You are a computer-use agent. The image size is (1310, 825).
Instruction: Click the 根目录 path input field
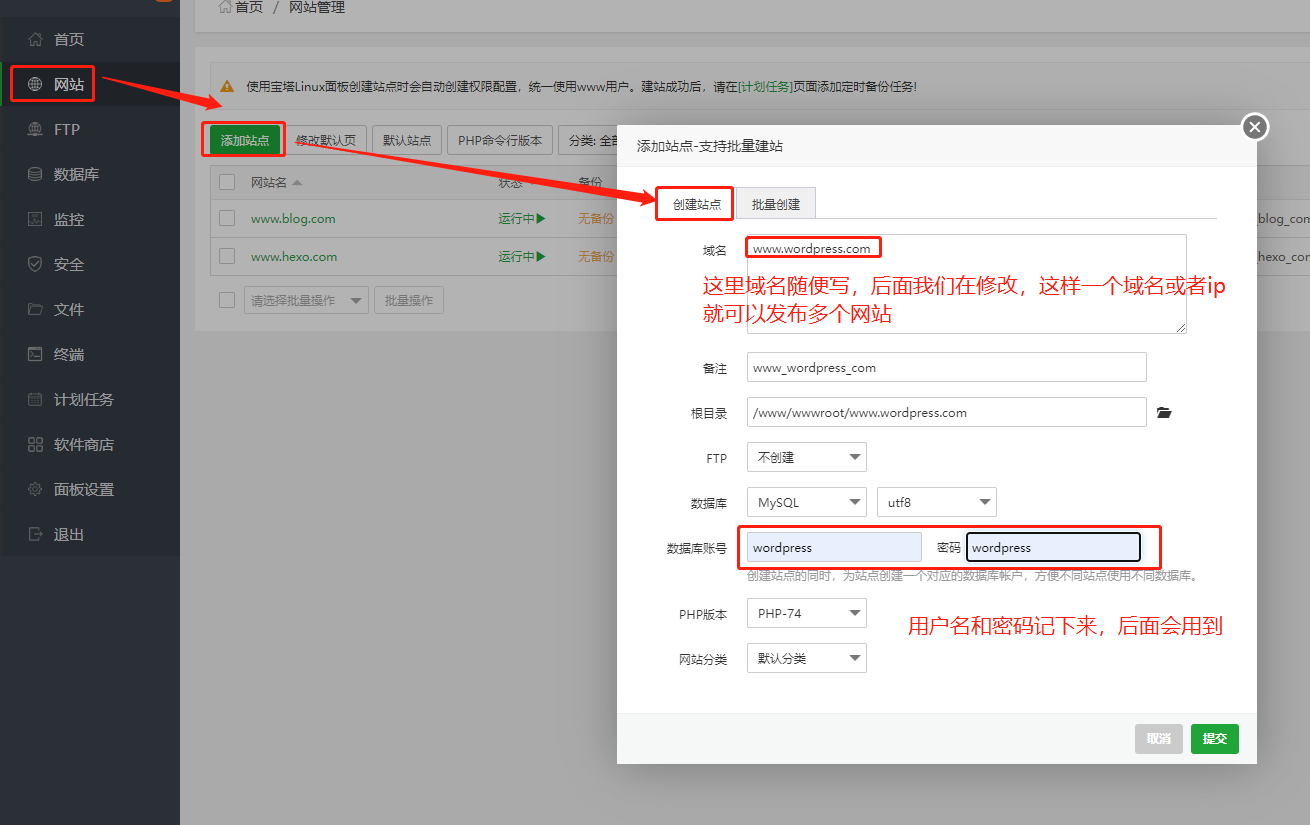(x=946, y=412)
